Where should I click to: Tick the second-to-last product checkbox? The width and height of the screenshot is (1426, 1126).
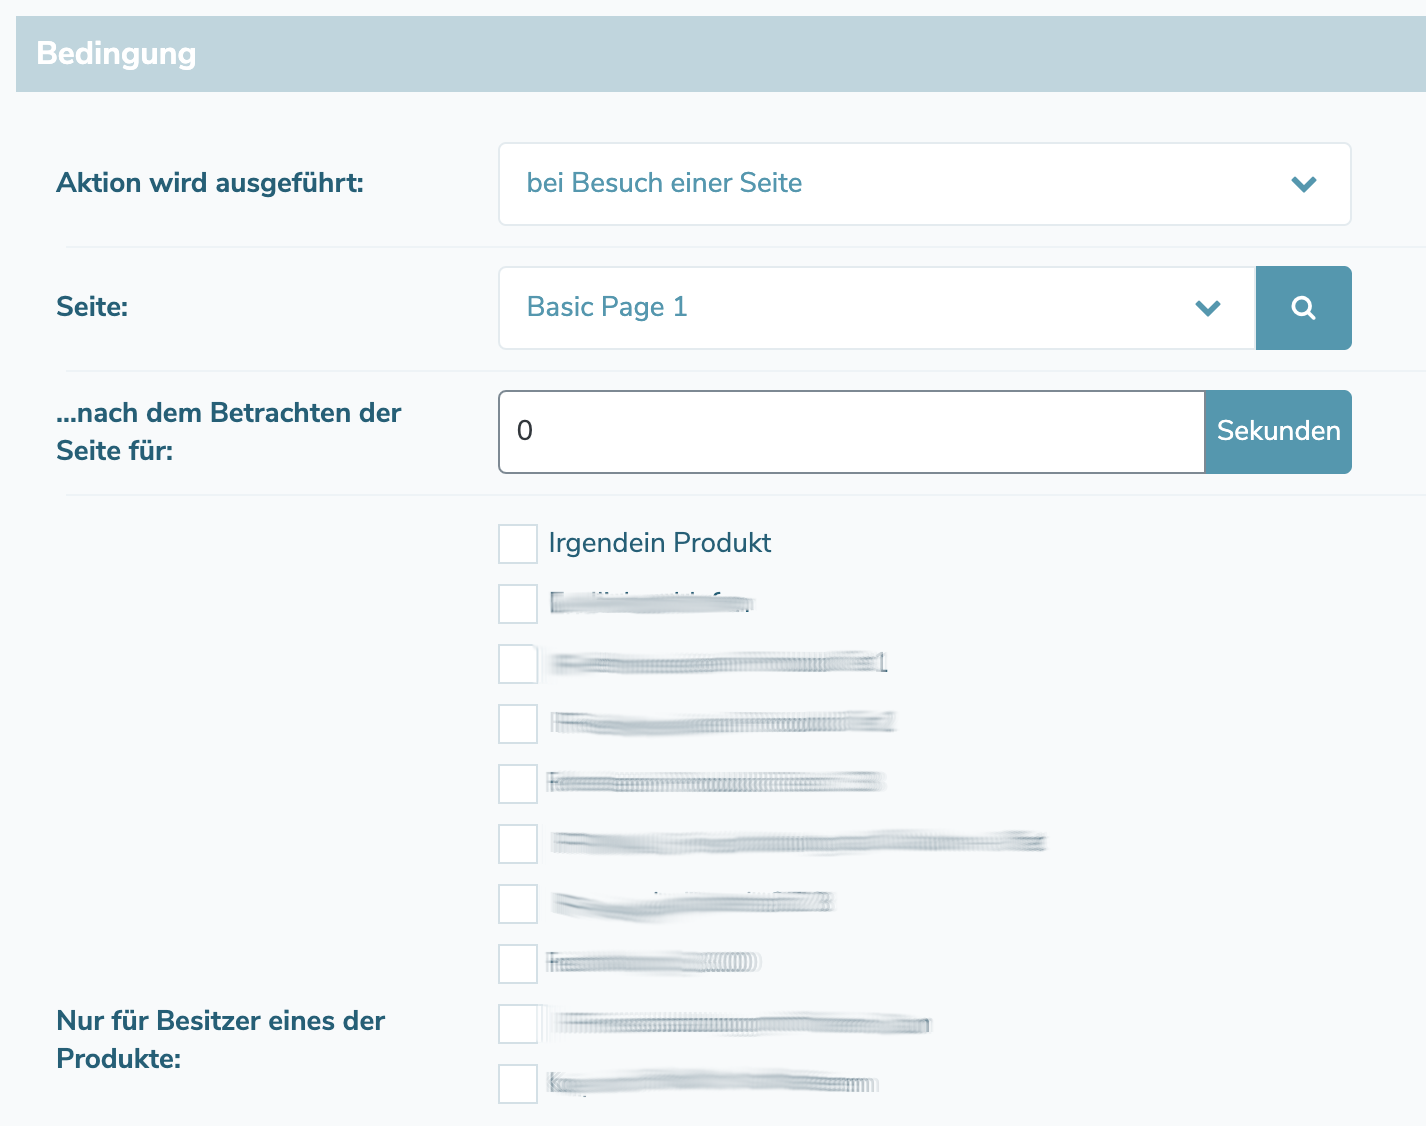coord(518,1024)
